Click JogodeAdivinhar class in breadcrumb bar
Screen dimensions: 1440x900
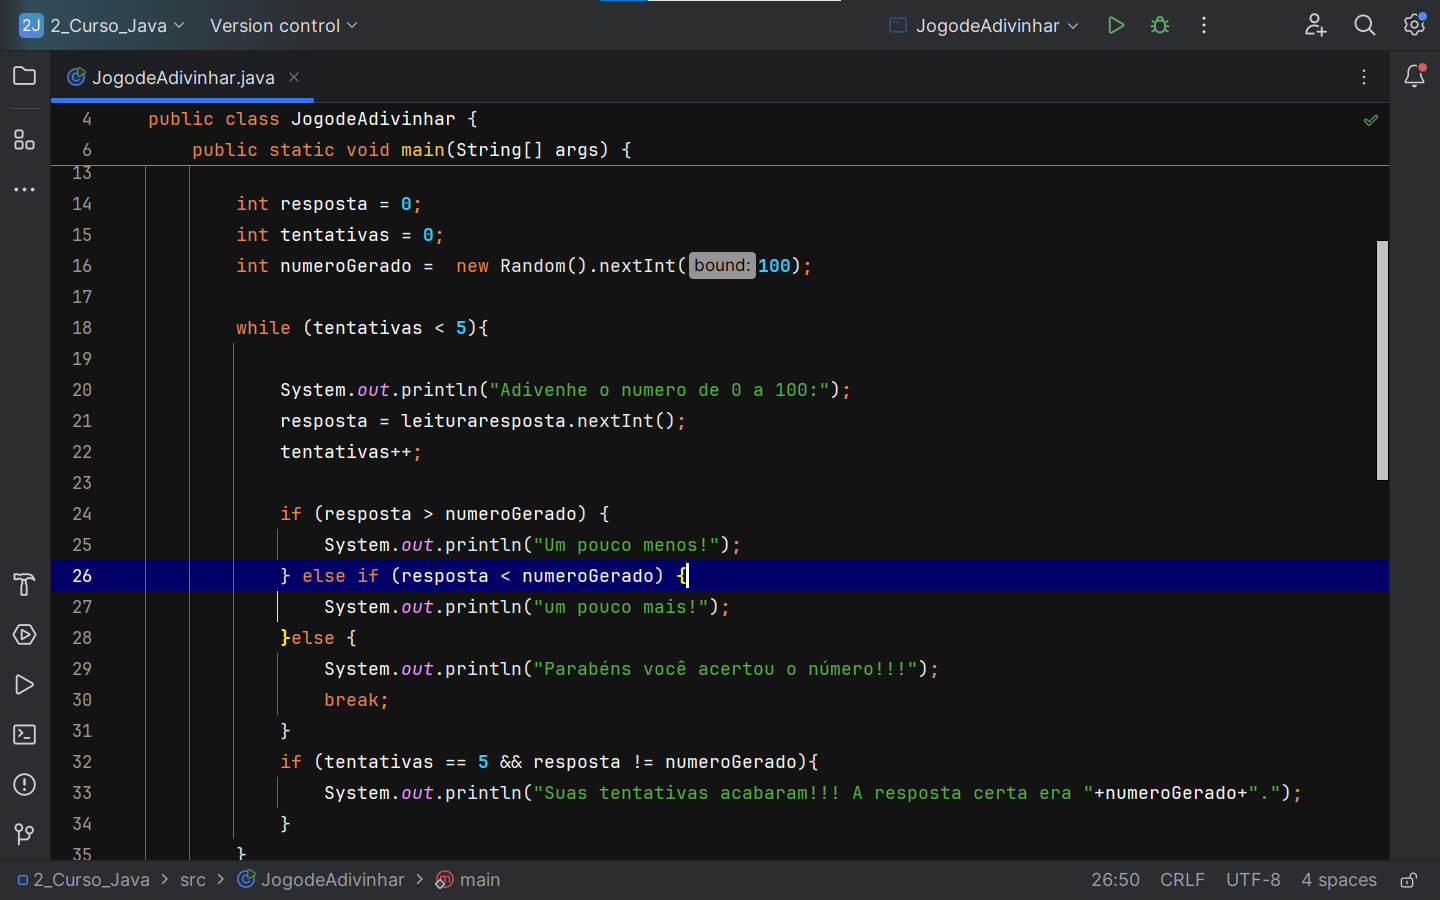coord(321,880)
